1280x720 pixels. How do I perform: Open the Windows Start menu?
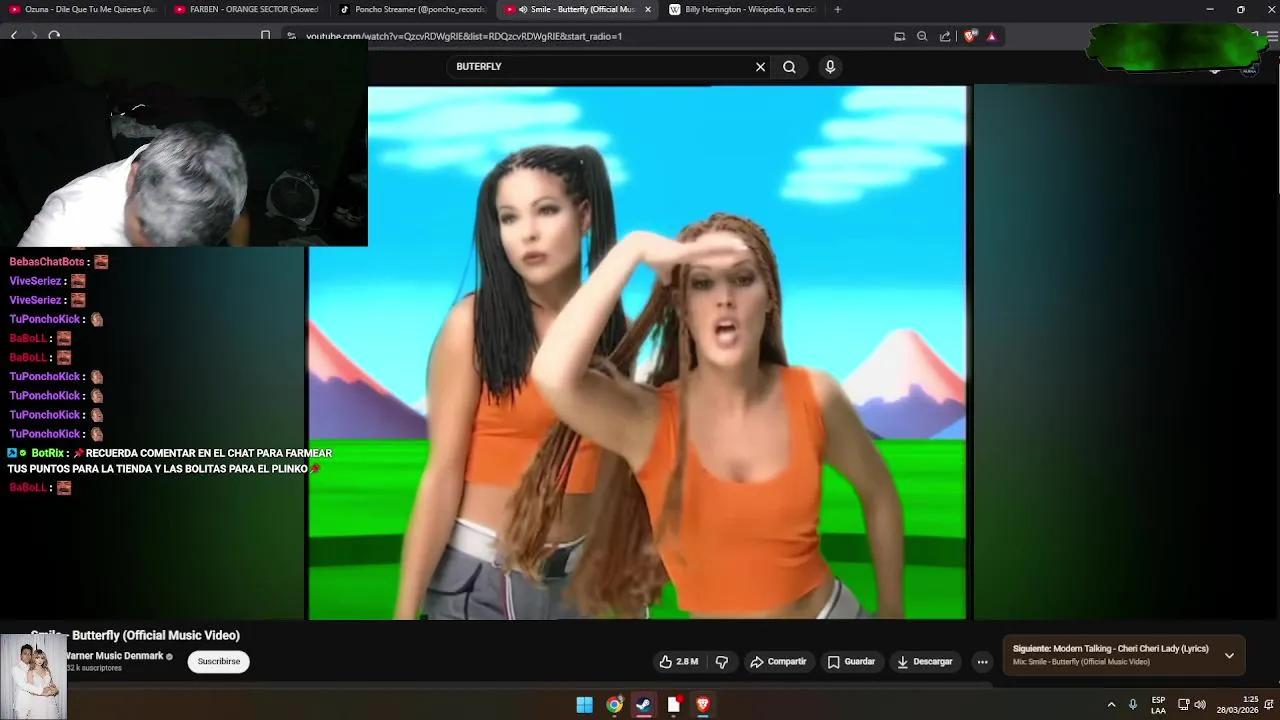tap(584, 705)
